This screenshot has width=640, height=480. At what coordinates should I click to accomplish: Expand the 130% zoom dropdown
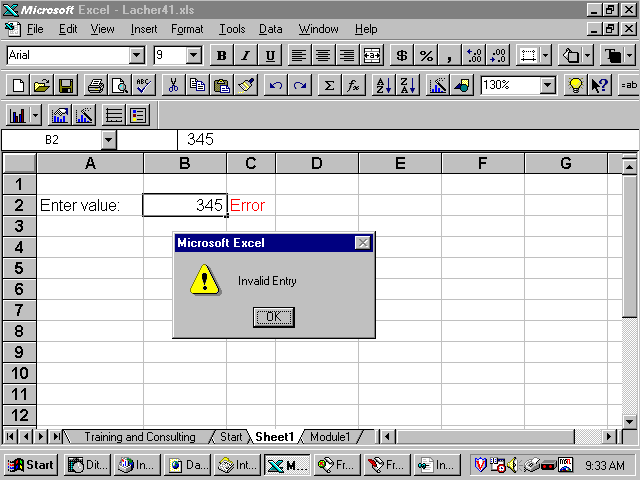point(548,85)
